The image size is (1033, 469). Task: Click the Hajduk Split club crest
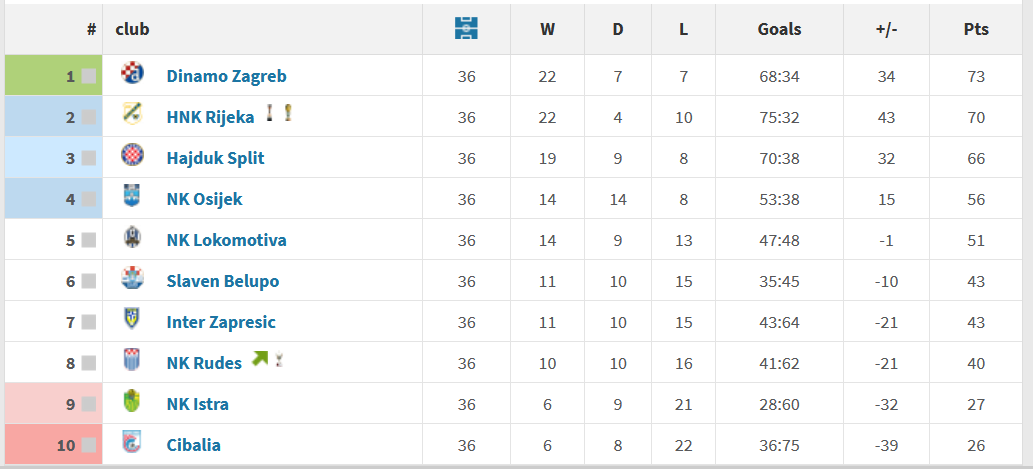coord(132,155)
